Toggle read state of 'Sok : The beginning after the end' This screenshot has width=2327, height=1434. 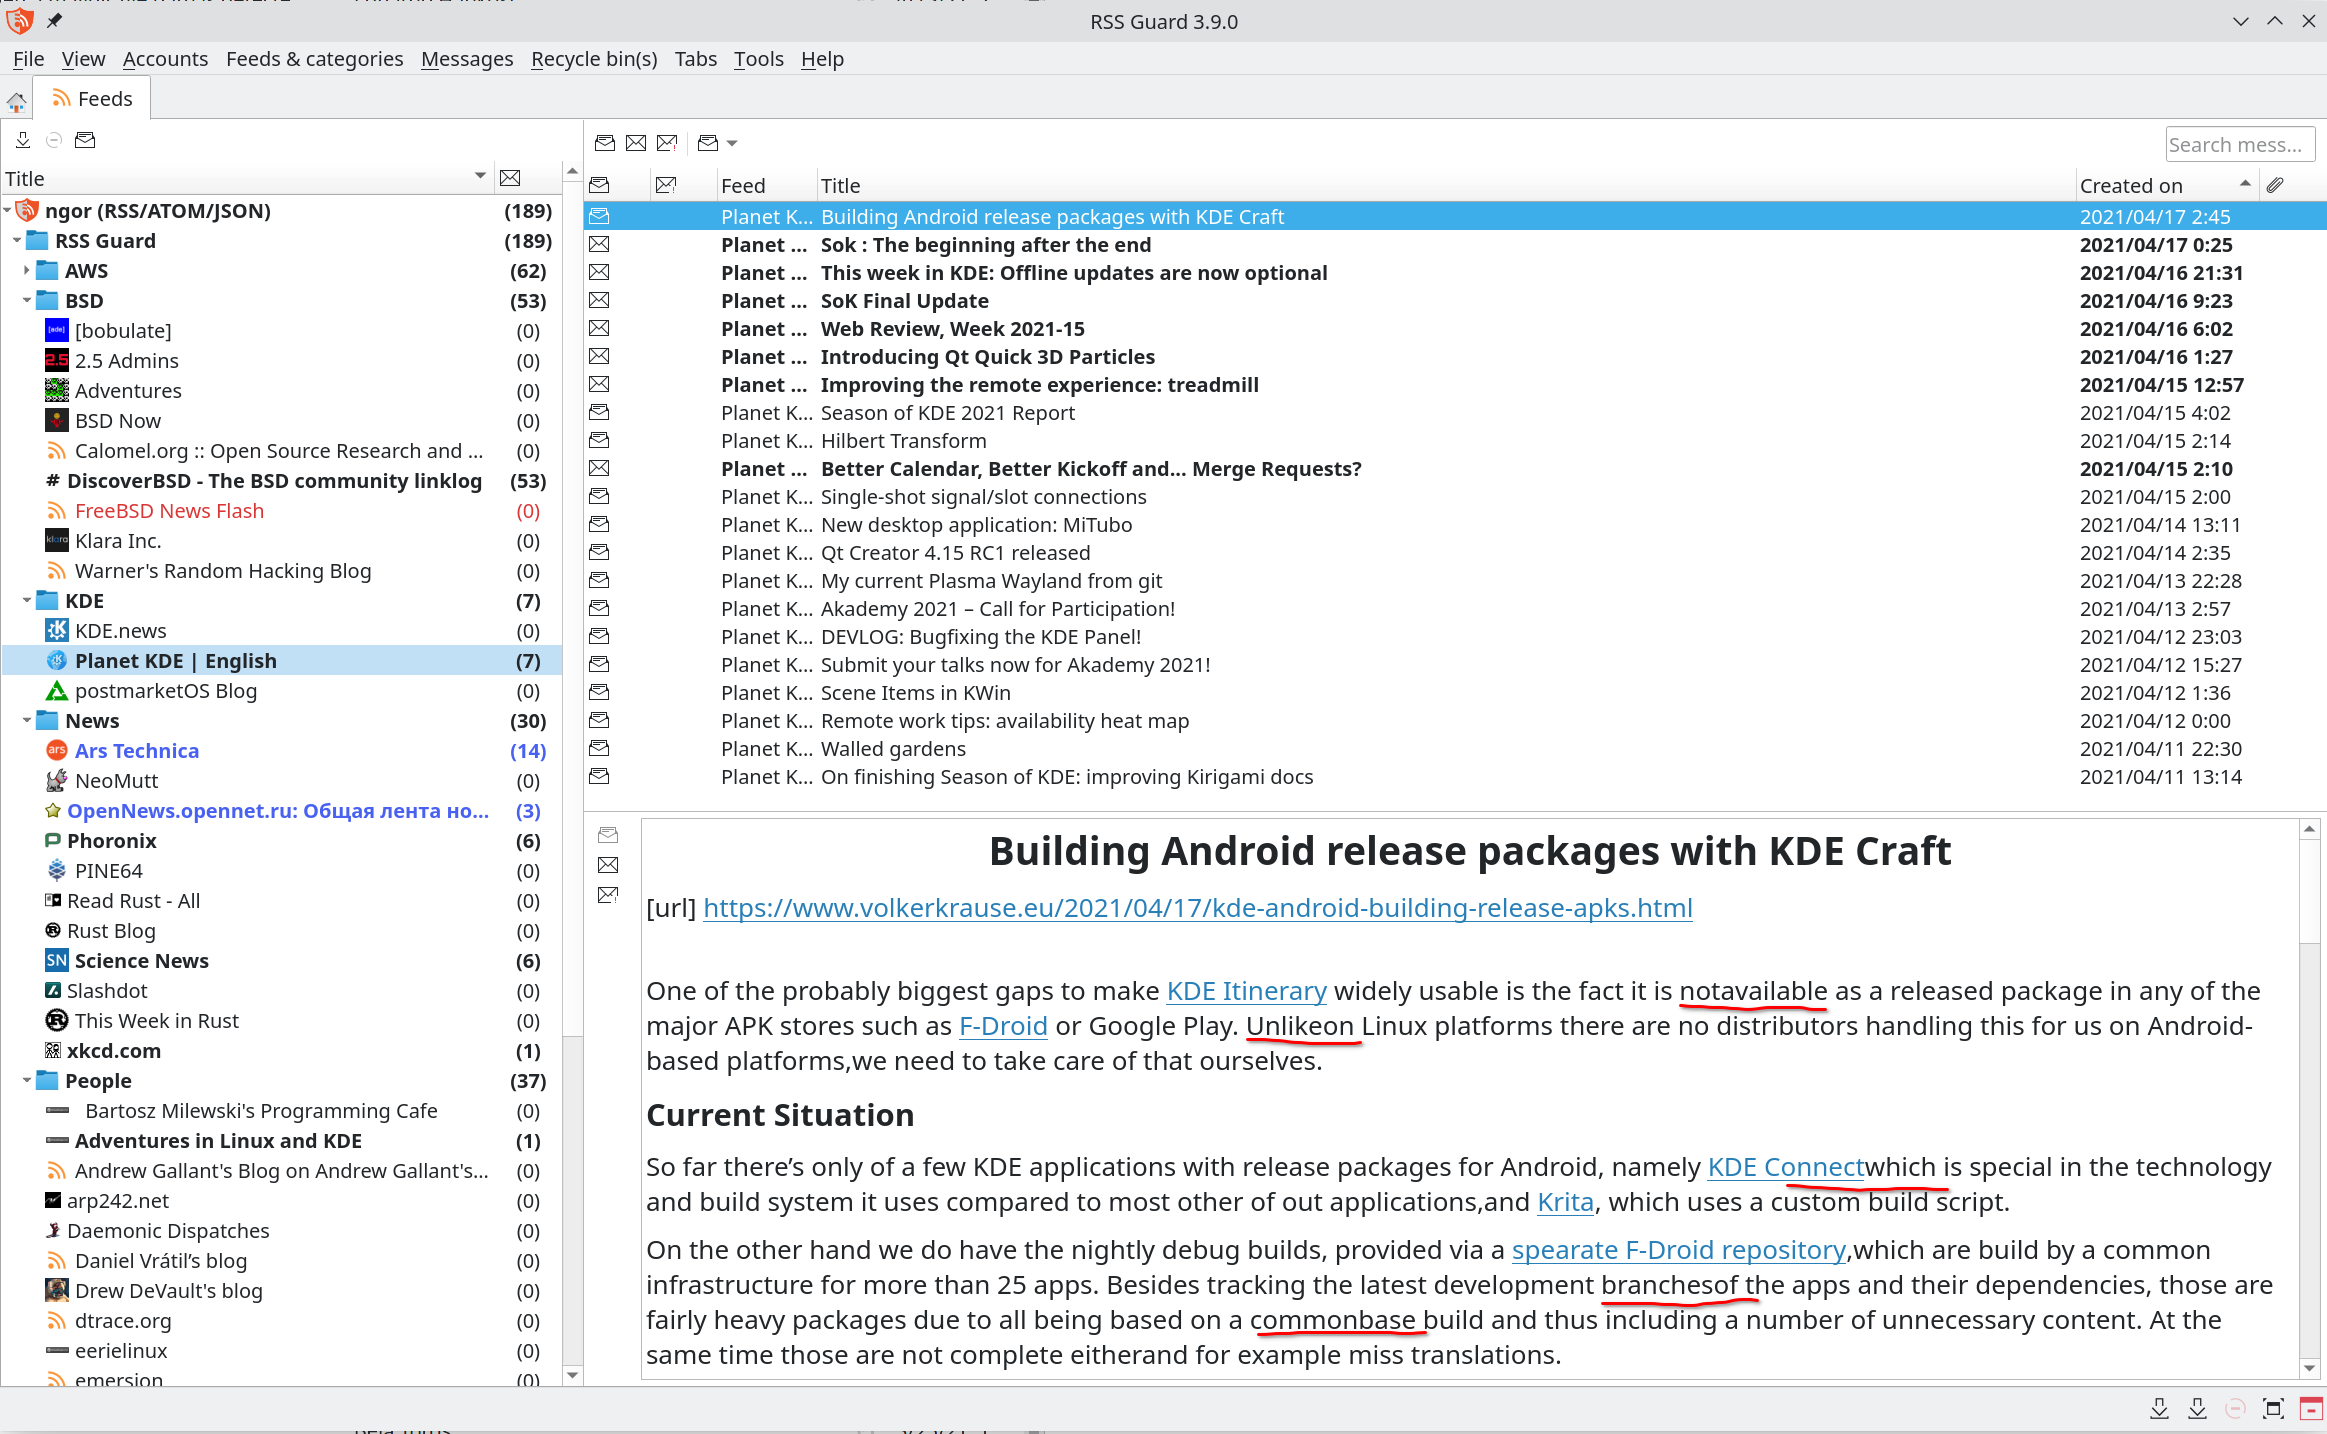(x=599, y=244)
